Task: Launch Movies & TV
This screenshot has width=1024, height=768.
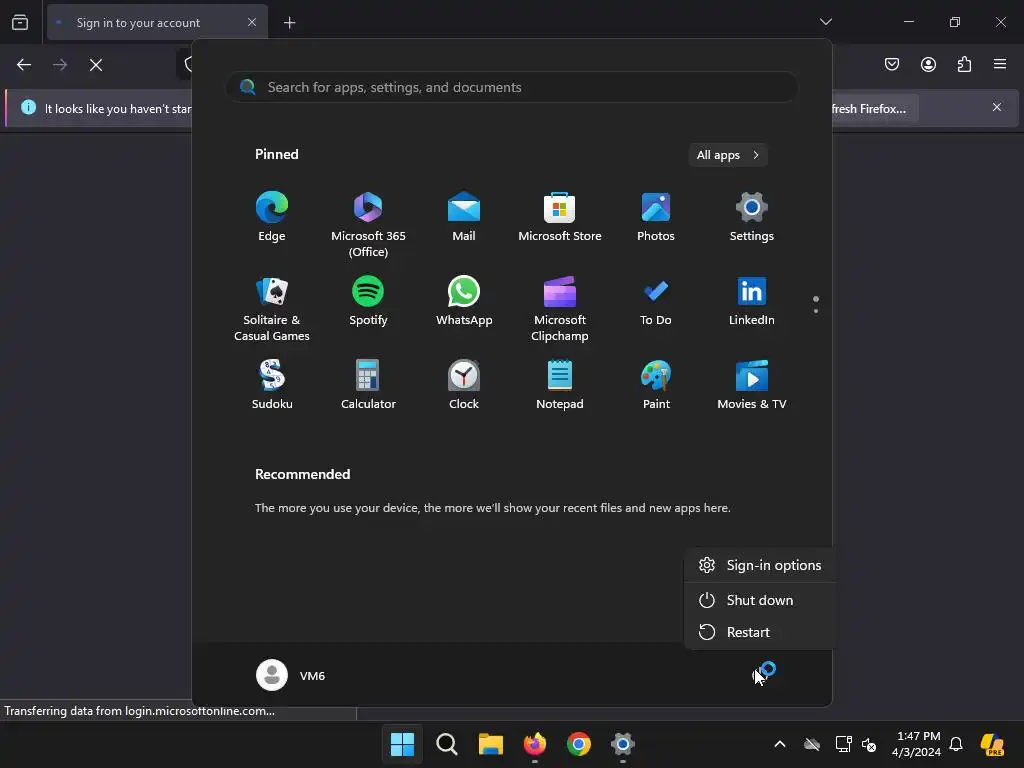Action: (x=752, y=385)
